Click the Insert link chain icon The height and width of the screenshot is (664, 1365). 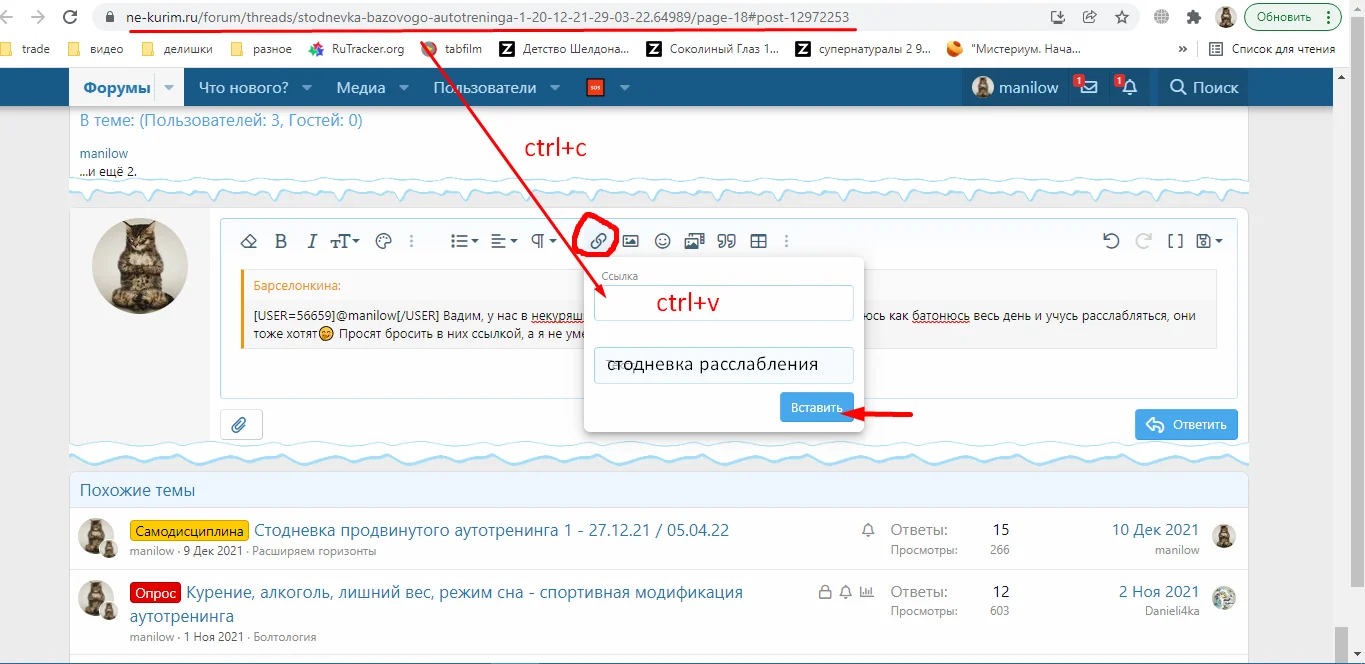coord(598,241)
